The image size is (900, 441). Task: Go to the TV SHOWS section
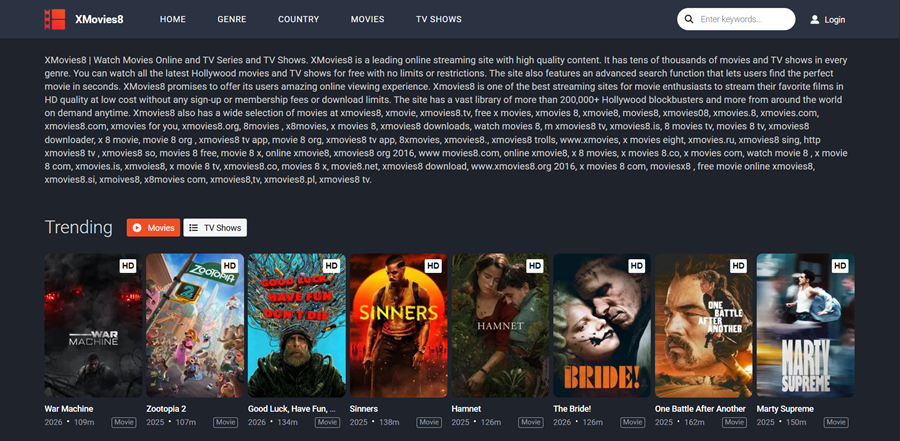point(439,19)
